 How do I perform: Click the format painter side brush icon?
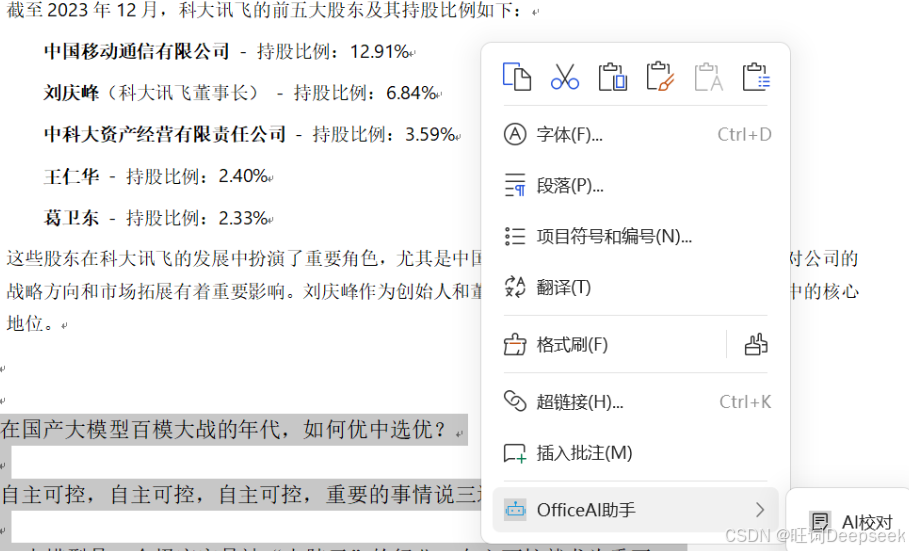pos(756,345)
